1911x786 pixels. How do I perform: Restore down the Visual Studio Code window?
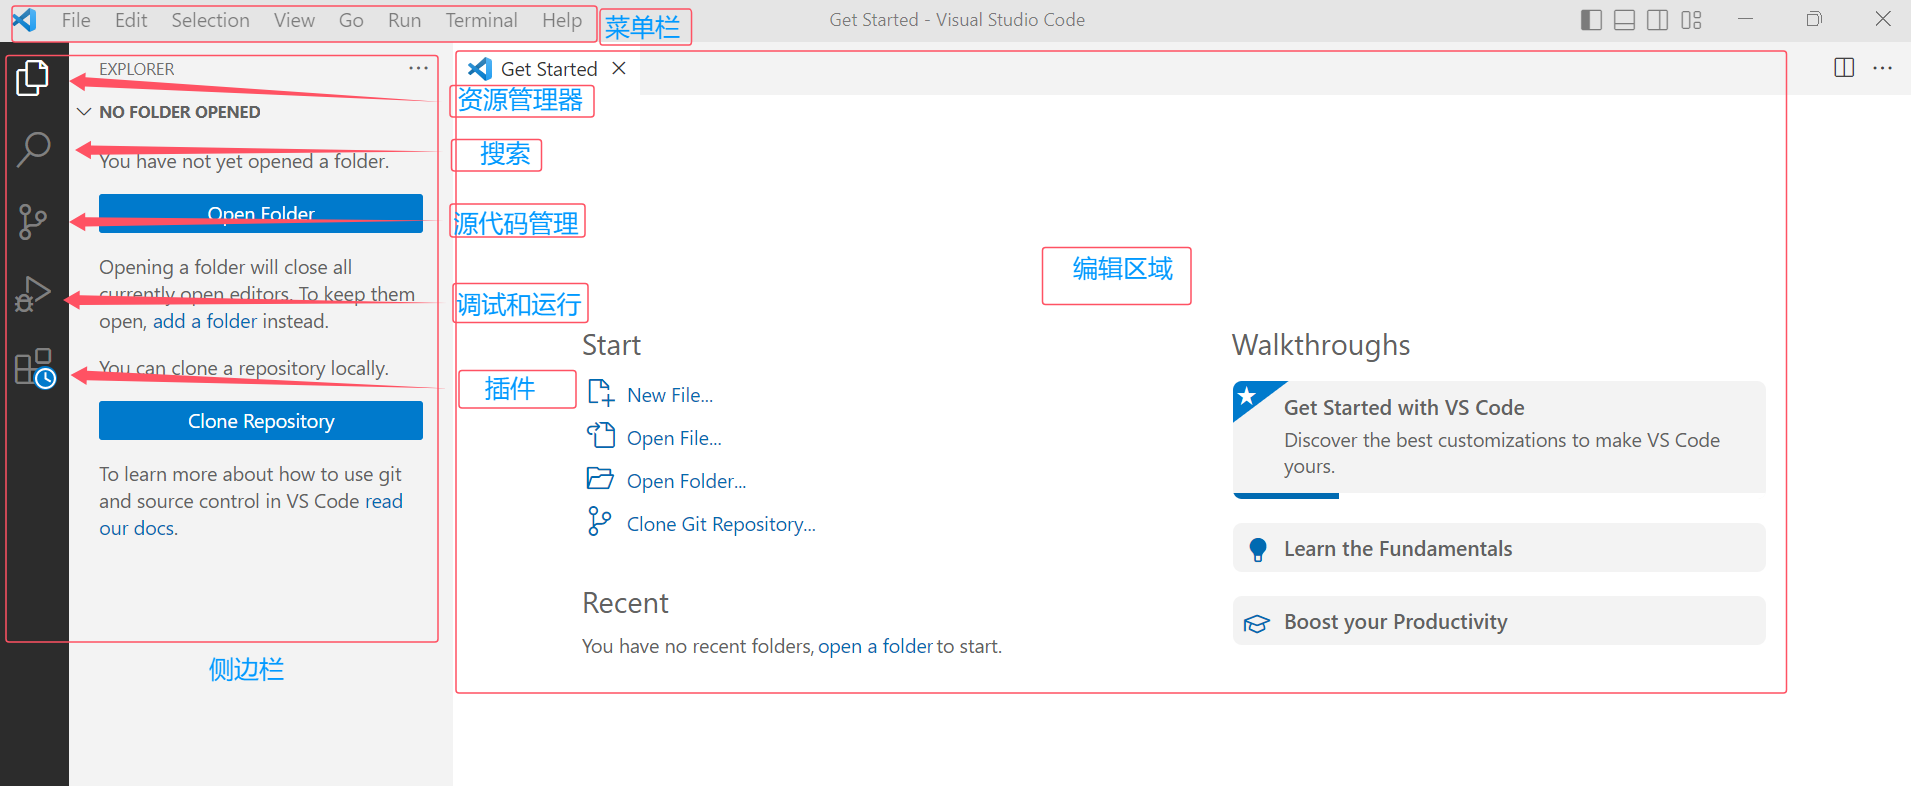[1814, 19]
